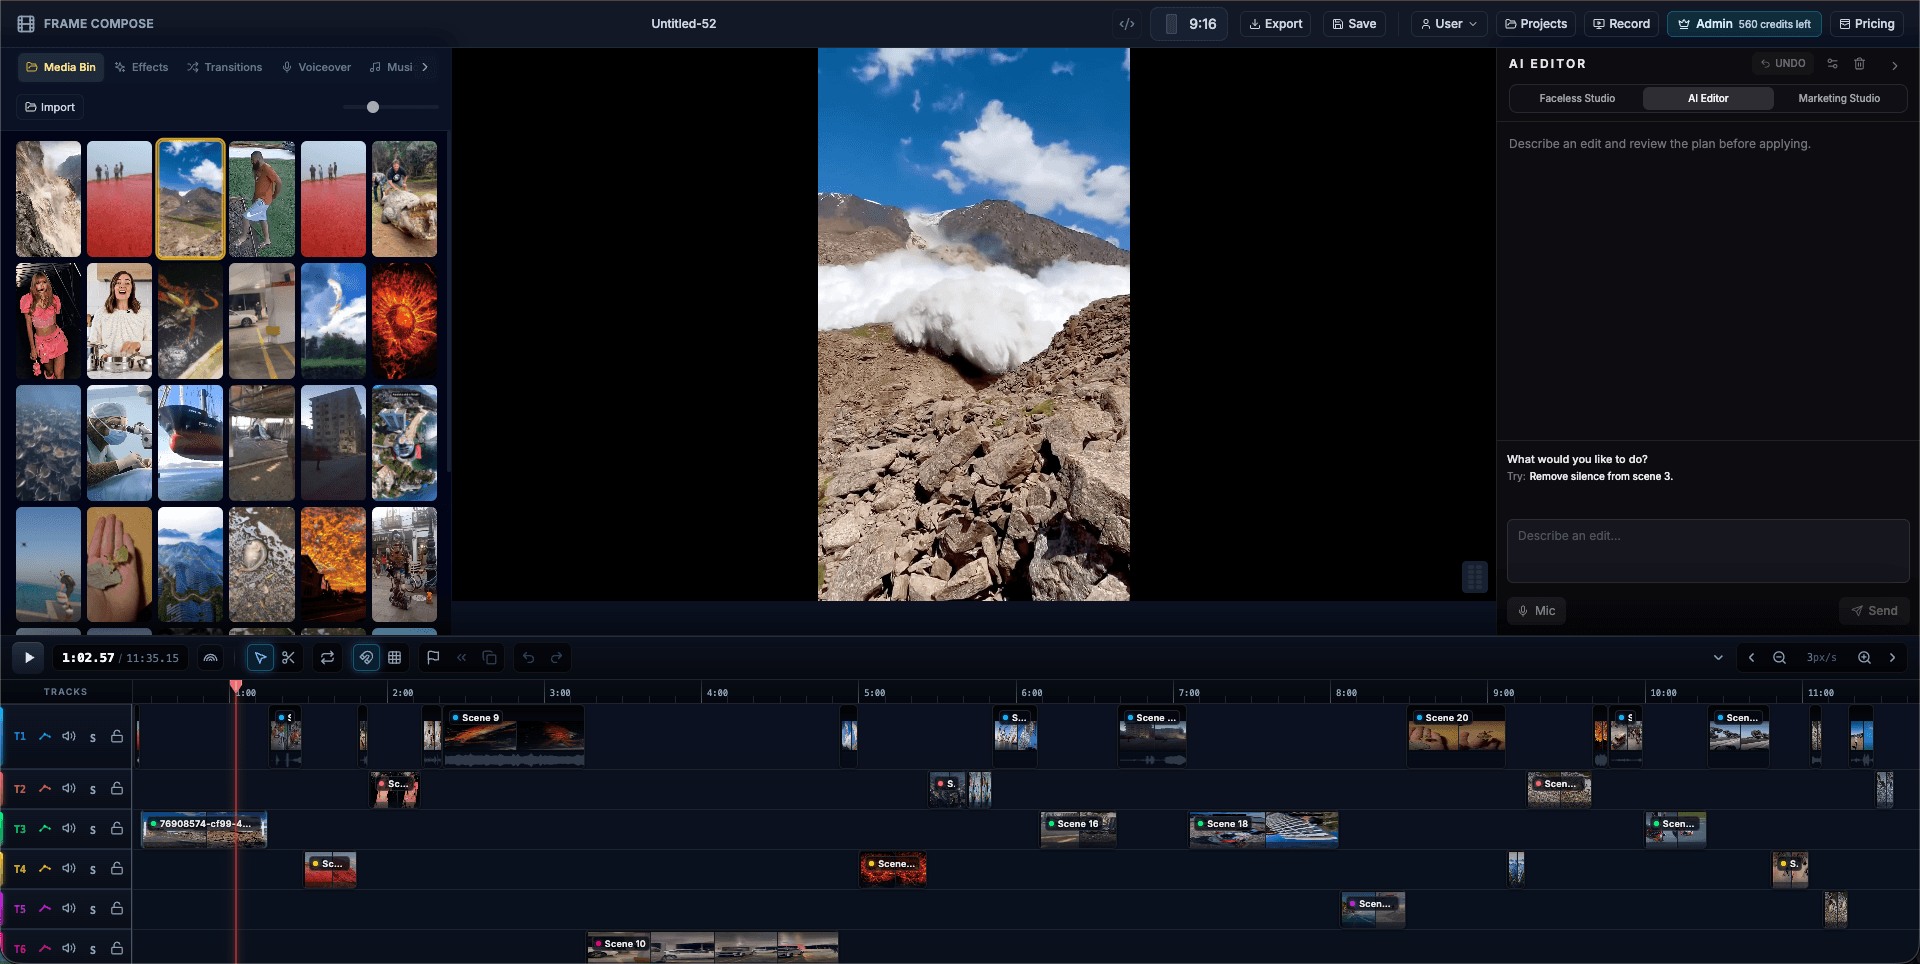
Task: Toggle the timeline grid icon
Action: 395,658
